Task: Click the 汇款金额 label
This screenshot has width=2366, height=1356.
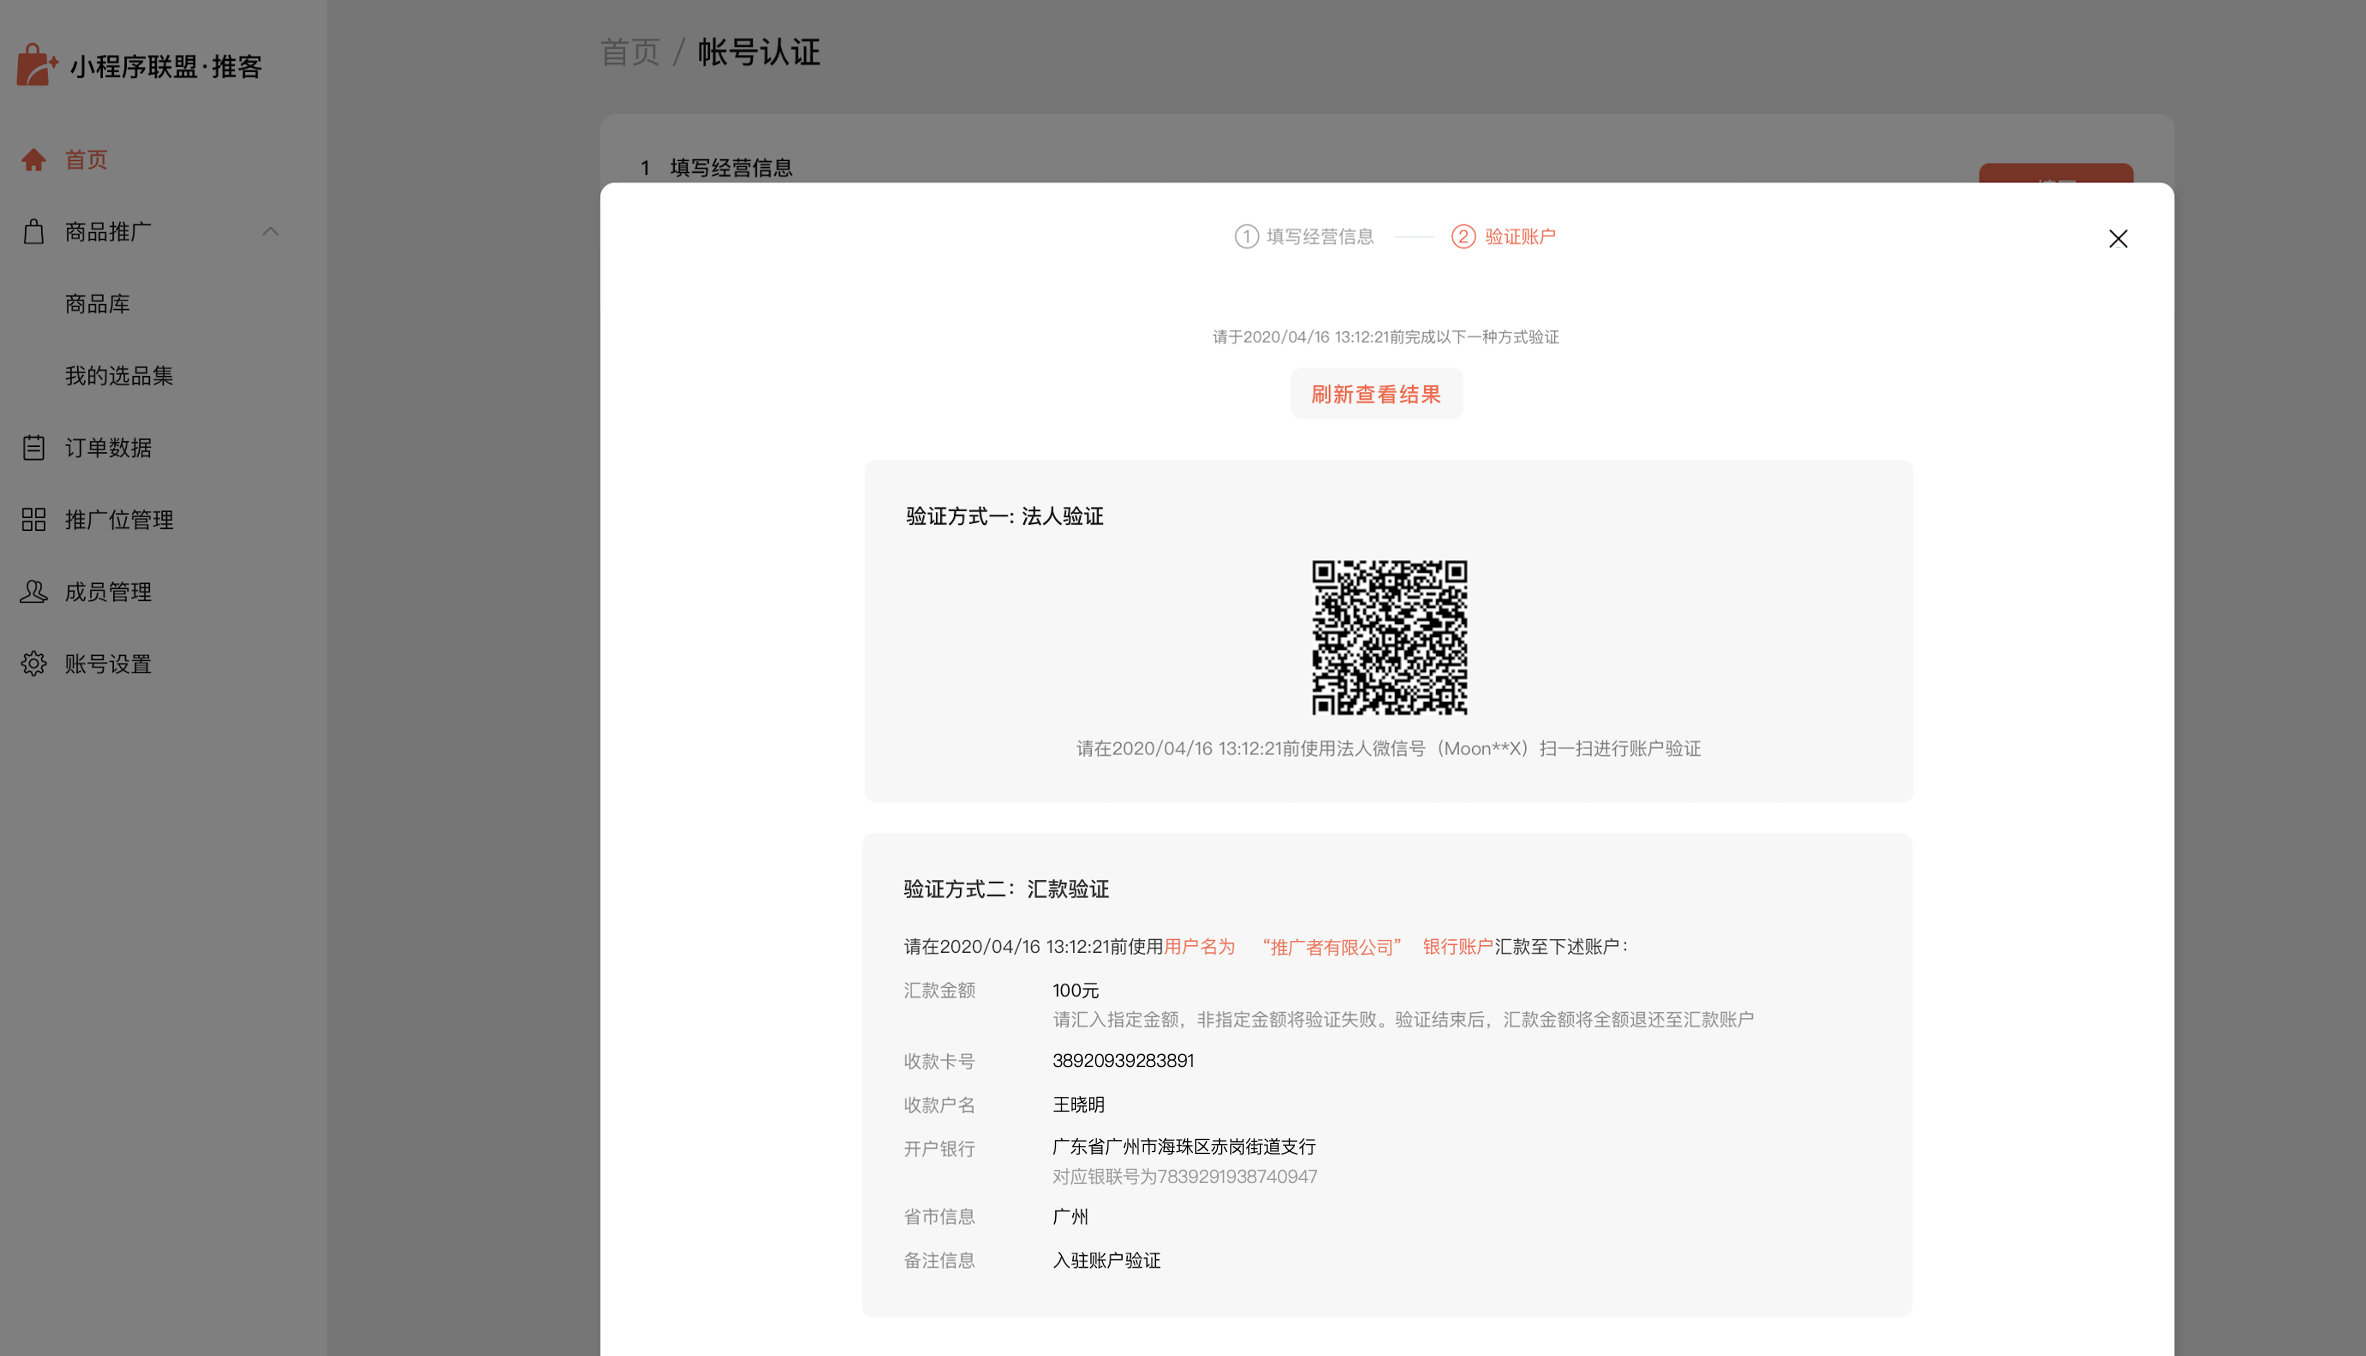Action: tap(939, 990)
